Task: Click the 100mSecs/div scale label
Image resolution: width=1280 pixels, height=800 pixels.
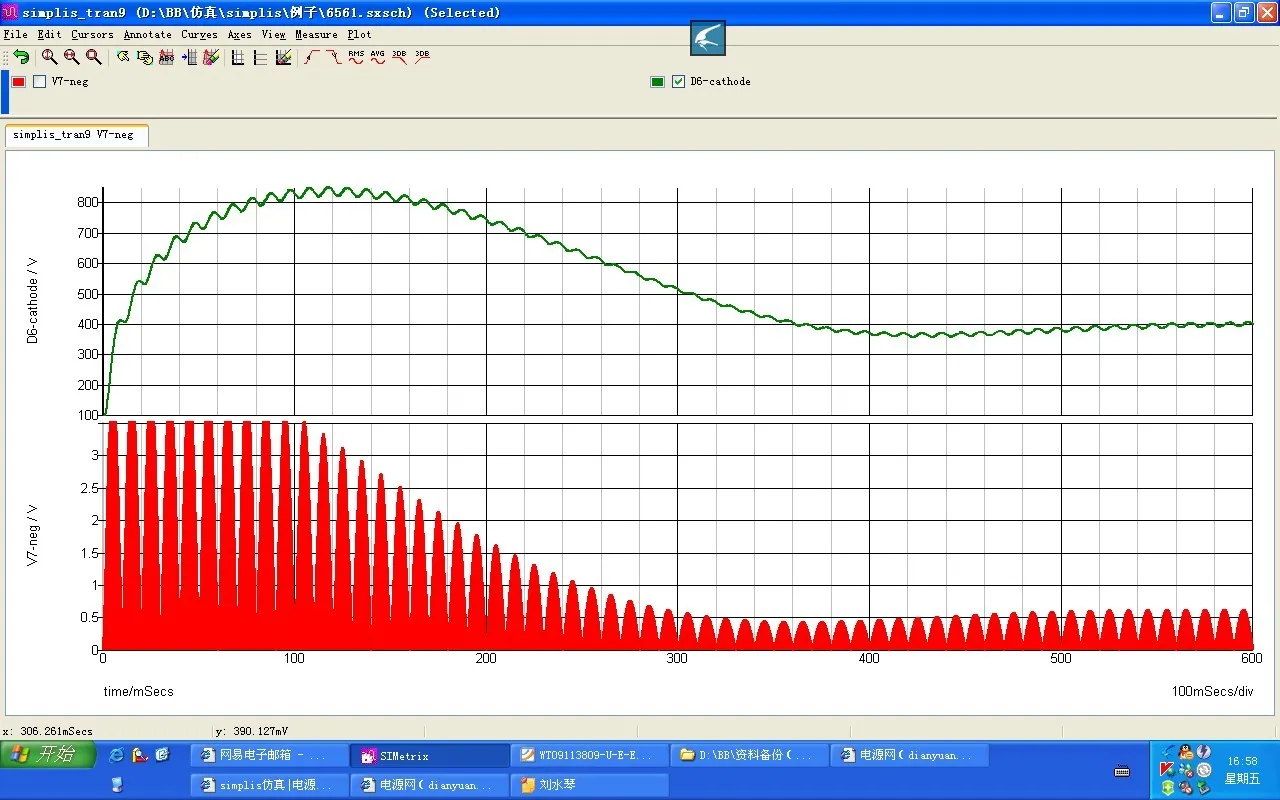Action: point(1212,691)
